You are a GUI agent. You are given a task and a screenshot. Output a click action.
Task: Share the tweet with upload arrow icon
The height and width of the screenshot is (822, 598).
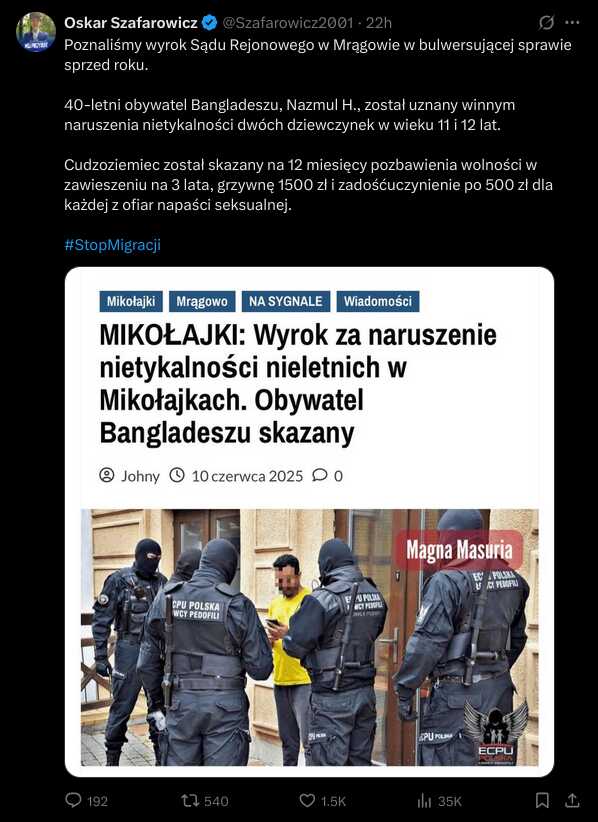(572, 801)
